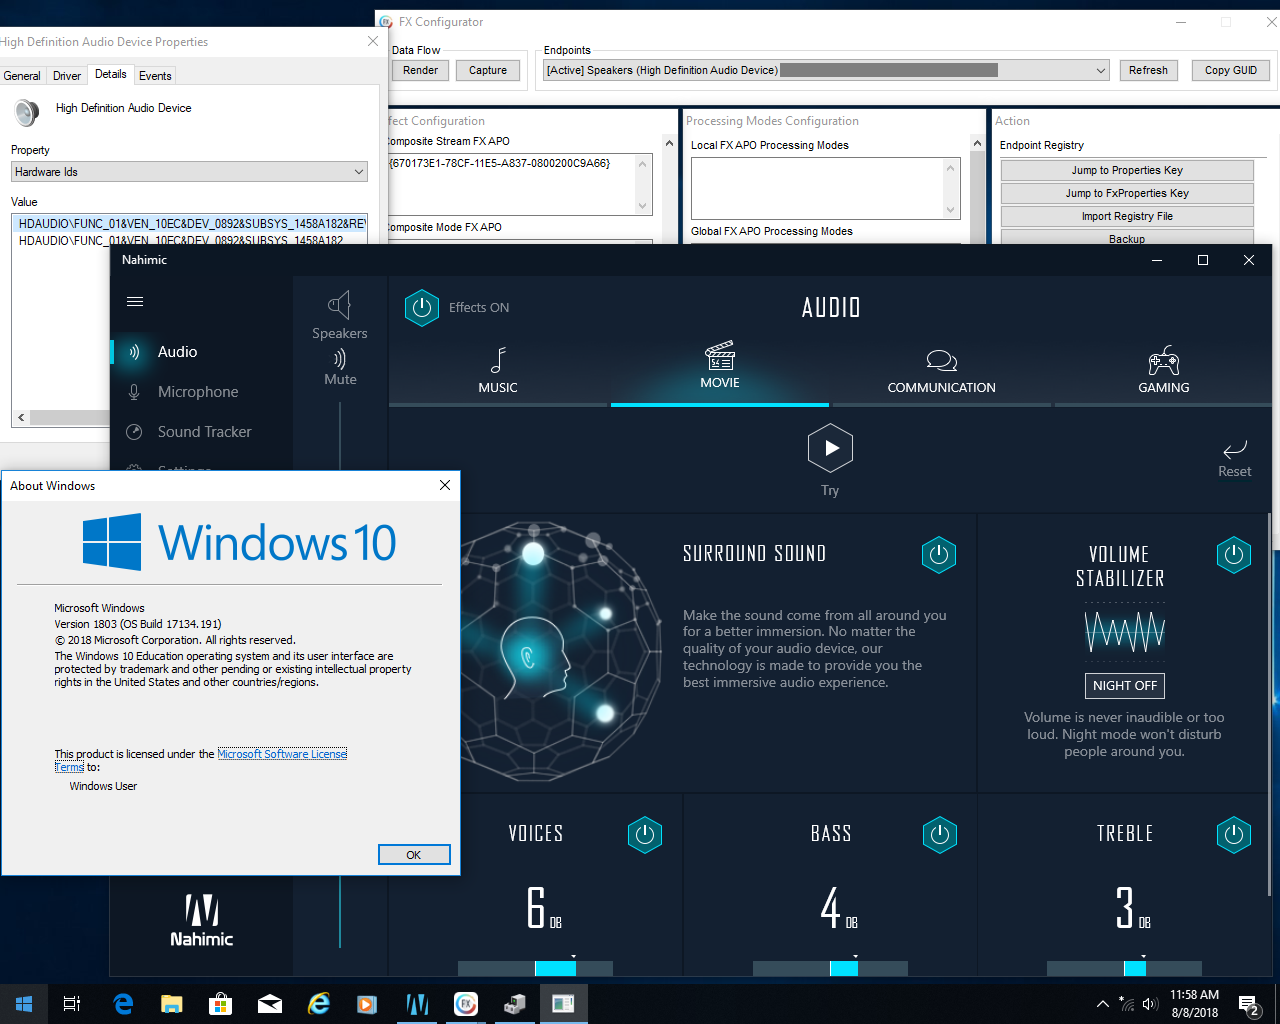Launch Internet Explorer from taskbar
The height and width of the screenshot is (1024, 1280).
(x=319, y=1004)
